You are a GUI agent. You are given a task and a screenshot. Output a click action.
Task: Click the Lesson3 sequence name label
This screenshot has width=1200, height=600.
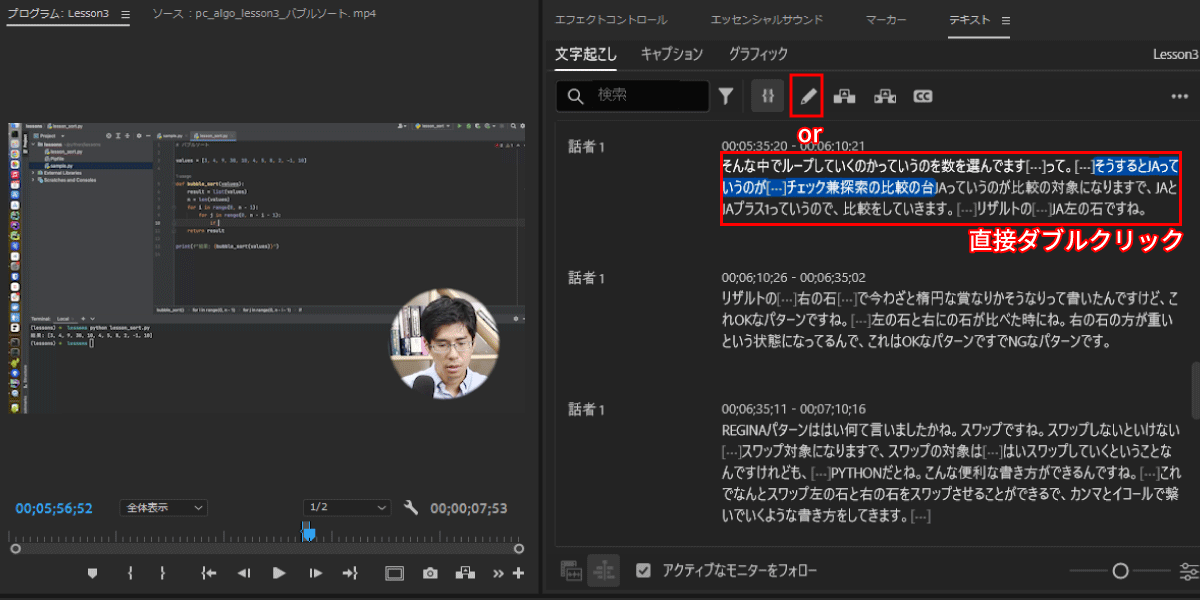click(x=1175, y=54)
